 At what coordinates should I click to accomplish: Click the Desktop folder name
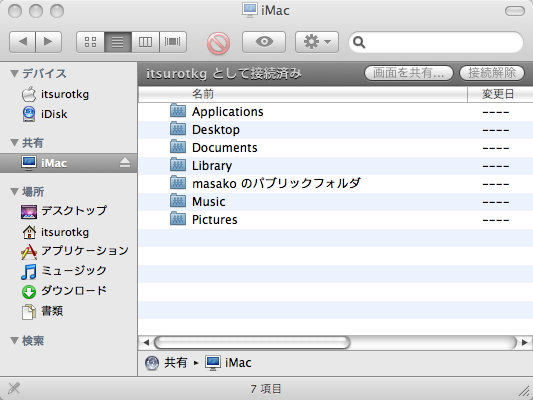216,130
